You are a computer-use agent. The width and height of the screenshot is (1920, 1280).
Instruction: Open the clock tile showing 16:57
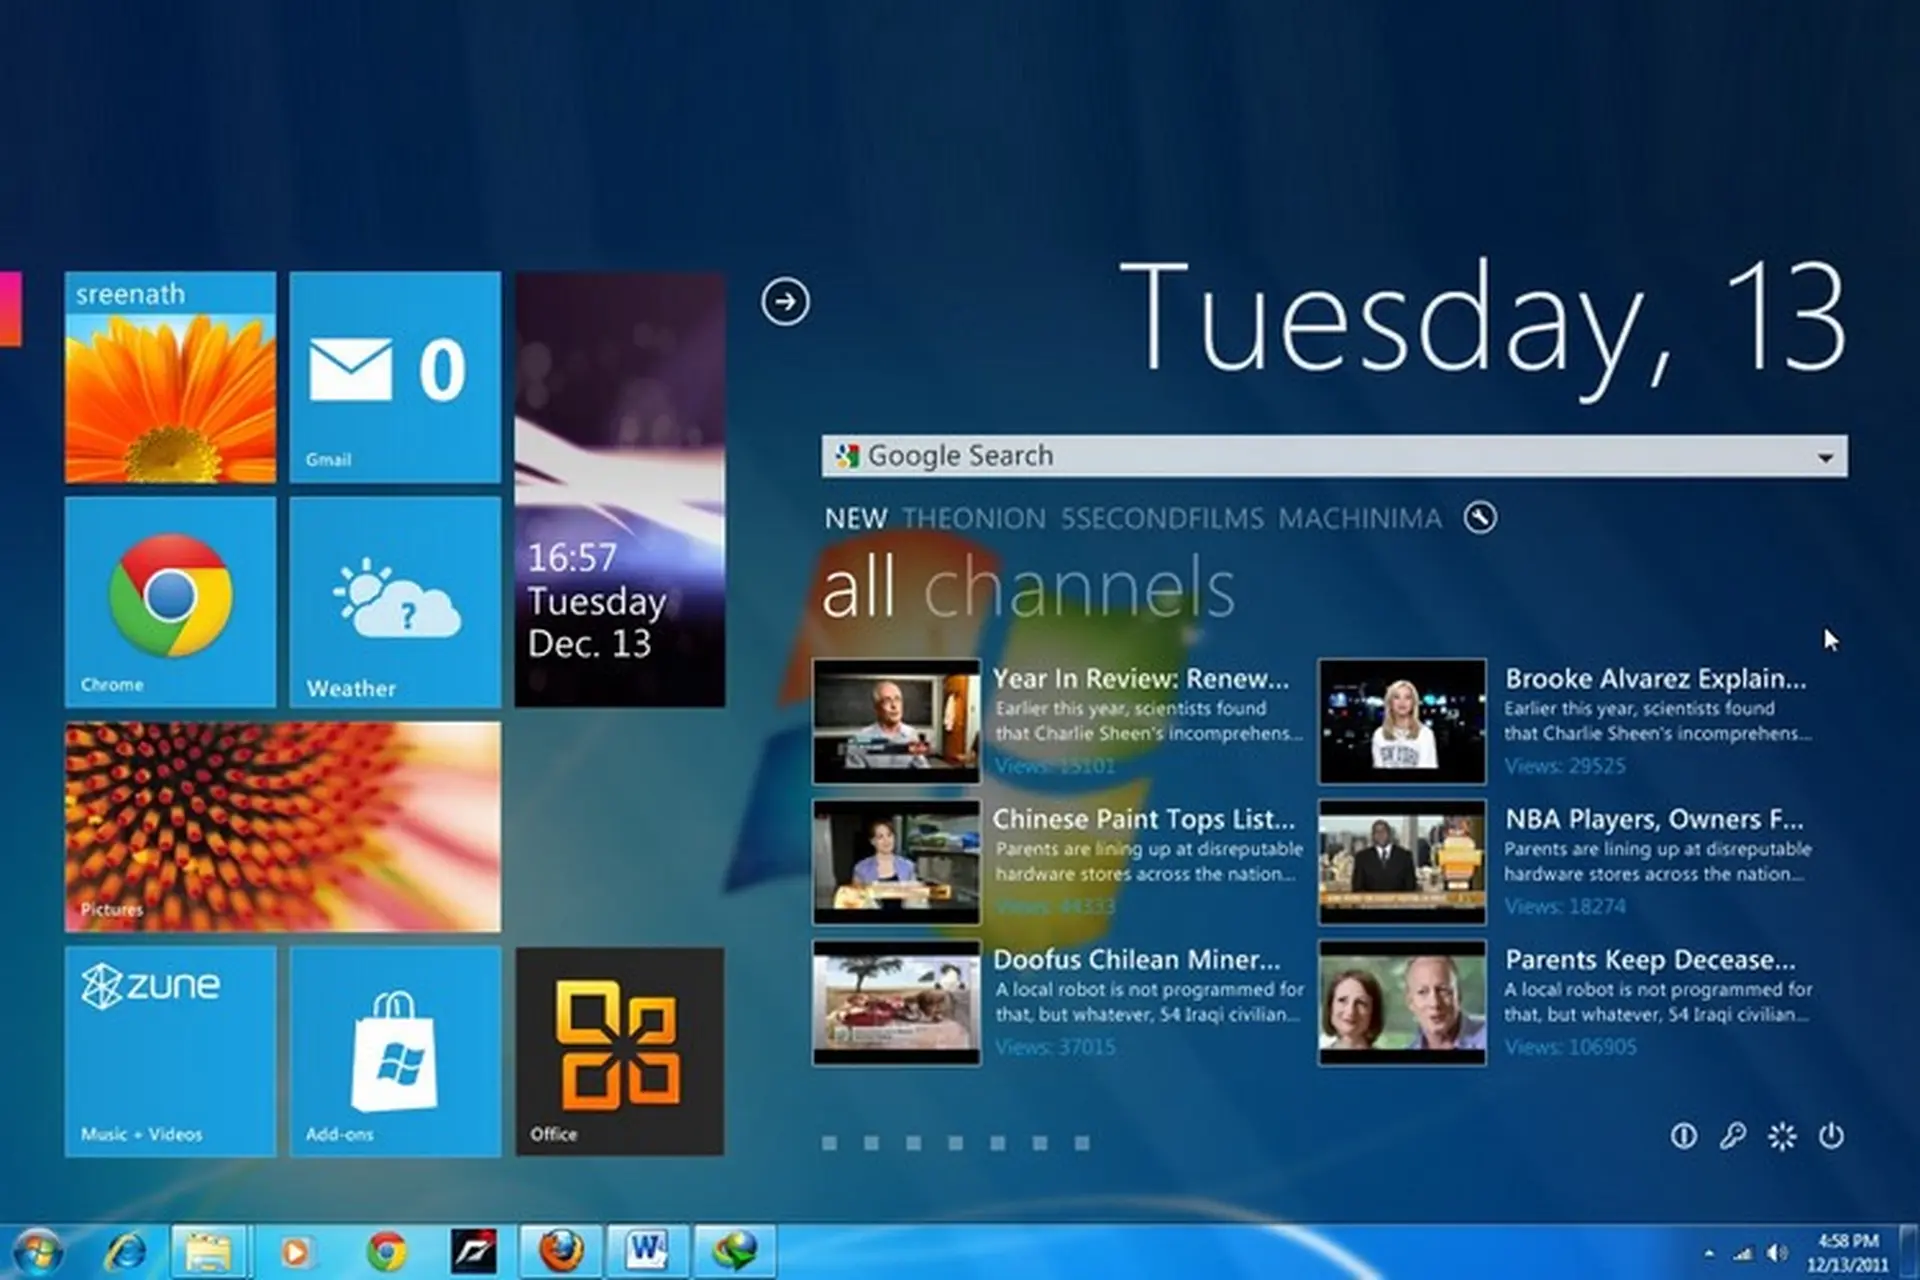coord(620,490)
